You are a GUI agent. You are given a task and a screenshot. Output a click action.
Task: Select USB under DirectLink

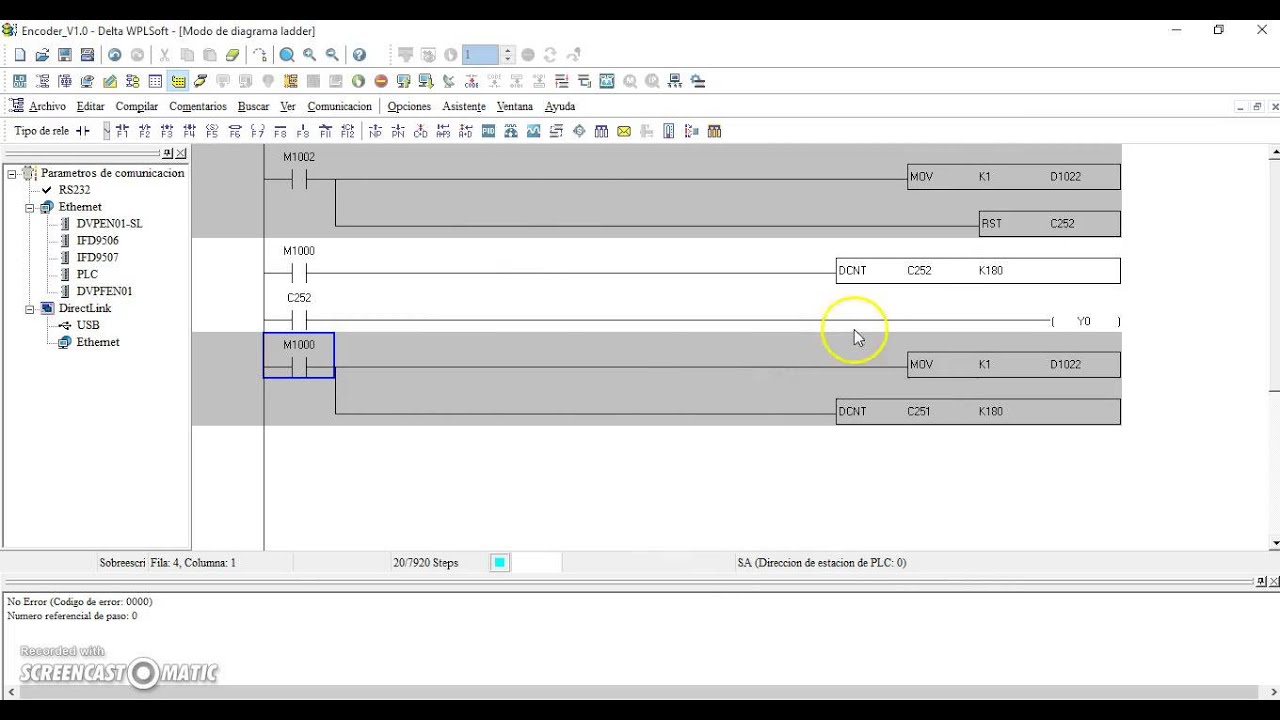tap(88, 325)
